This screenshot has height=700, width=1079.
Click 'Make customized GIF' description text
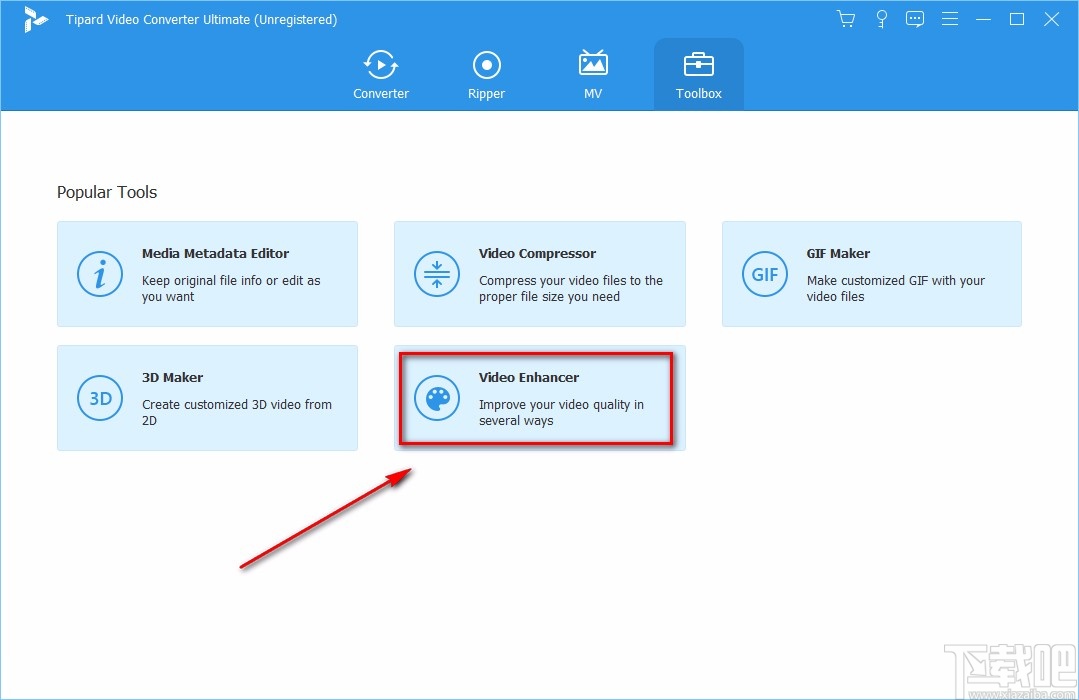[x=895, y=288]
